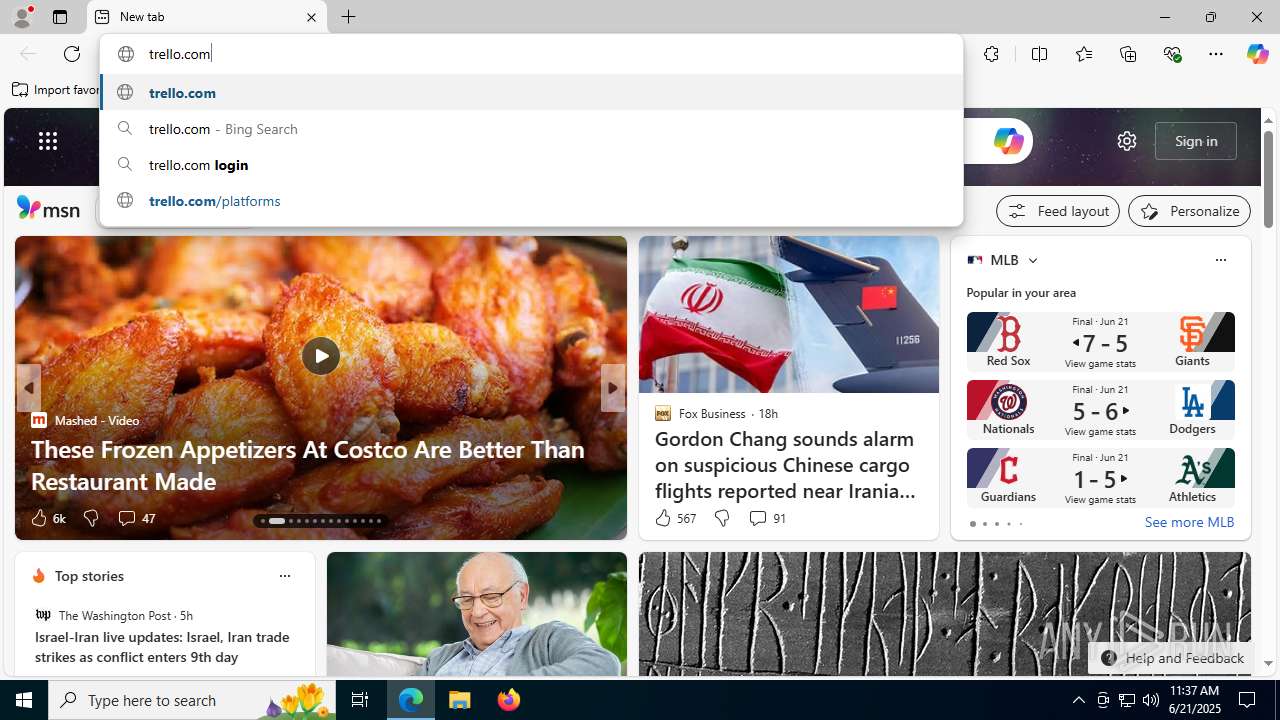Open the Red Sox vs Giants game

click(1100, 341)
